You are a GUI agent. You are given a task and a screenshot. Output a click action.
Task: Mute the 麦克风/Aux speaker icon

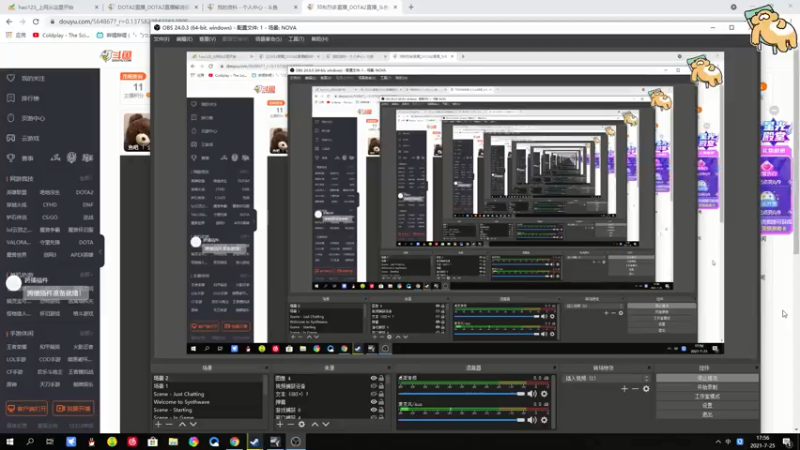[x=532, y=420]
